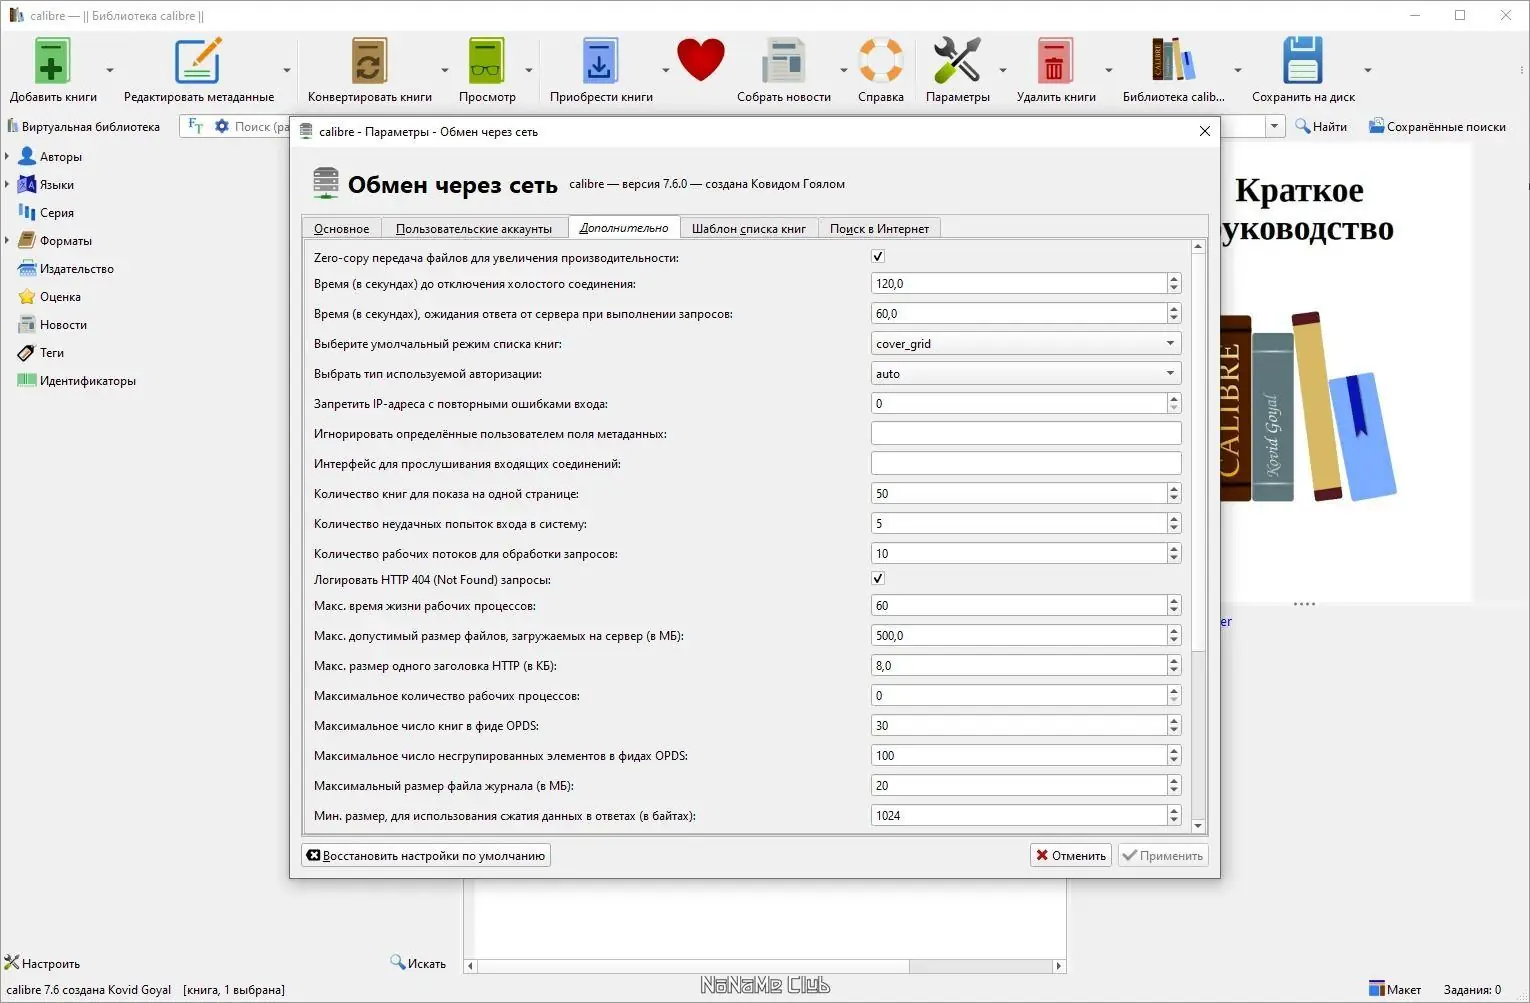Screen dimensions: 1530x1003
Task: Expand the Formats (Форматы) tree node
Action: click(x=7, y=241)
